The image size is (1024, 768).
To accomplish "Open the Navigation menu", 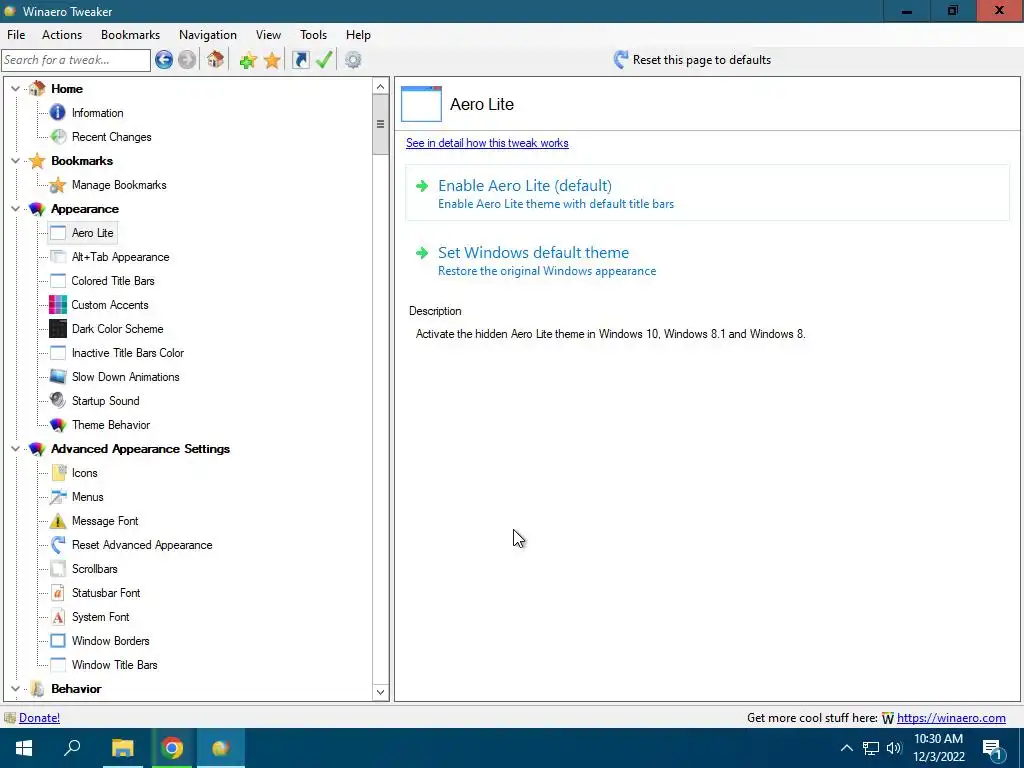I will (x=208, y=35).
